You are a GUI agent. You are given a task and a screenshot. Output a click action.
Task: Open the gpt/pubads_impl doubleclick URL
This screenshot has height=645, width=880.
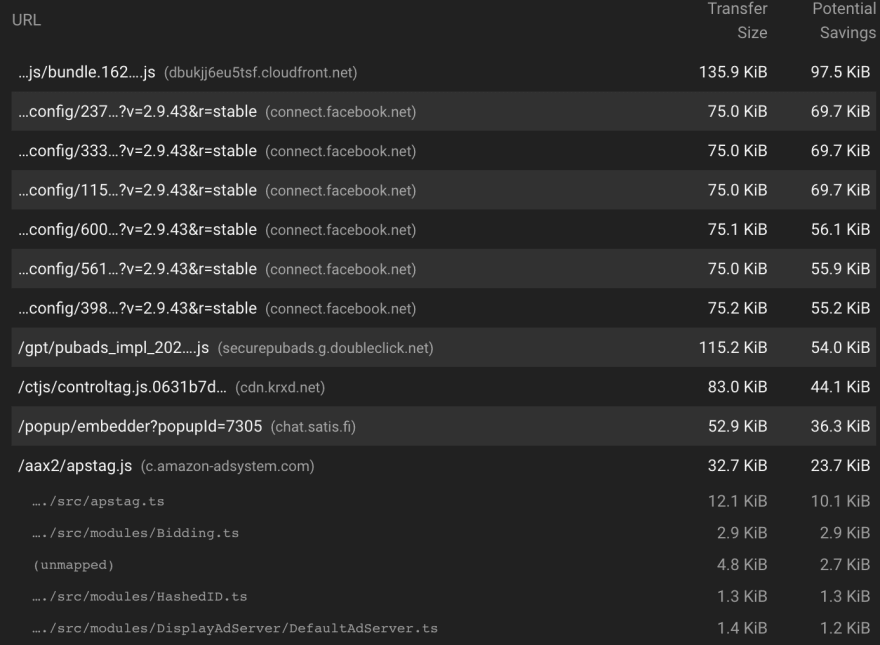pyautogui.click(x=113, y=347)
